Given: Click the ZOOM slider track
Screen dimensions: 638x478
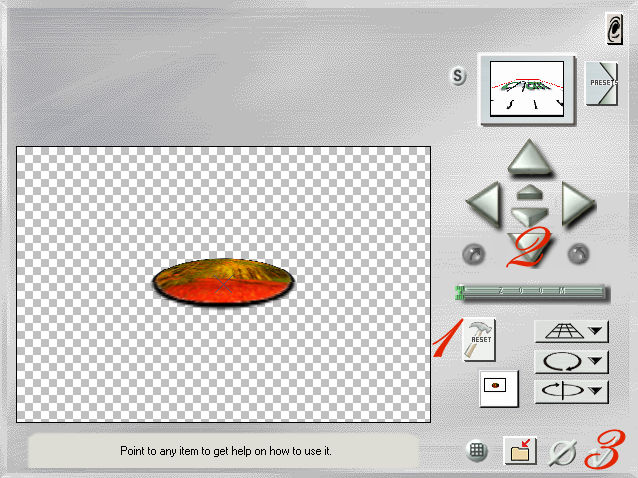Looking at the screenshot, I should [533, 292].
